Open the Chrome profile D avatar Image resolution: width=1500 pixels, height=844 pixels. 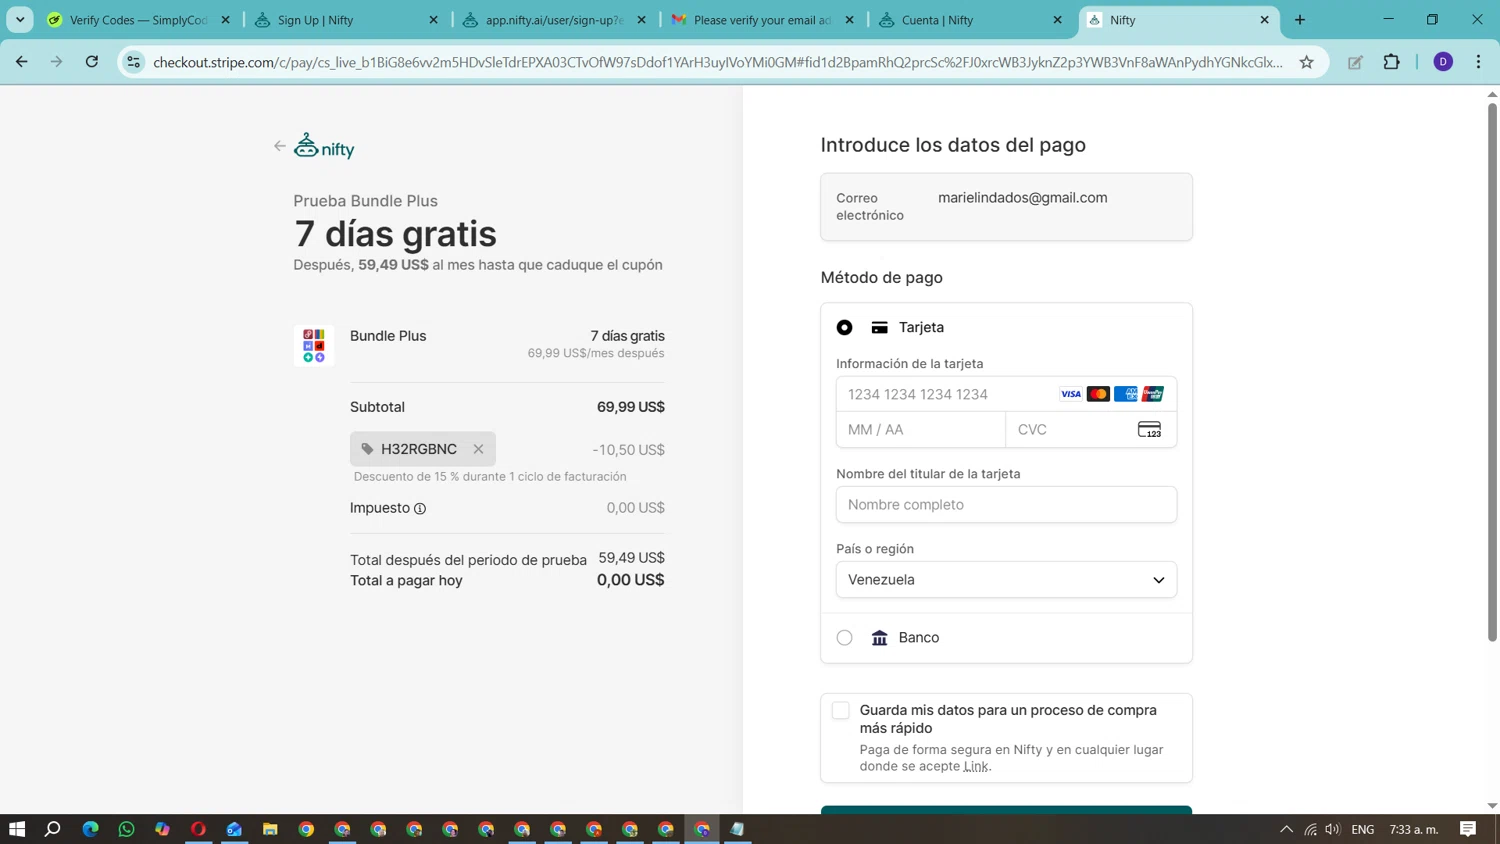pos(1443,62)
